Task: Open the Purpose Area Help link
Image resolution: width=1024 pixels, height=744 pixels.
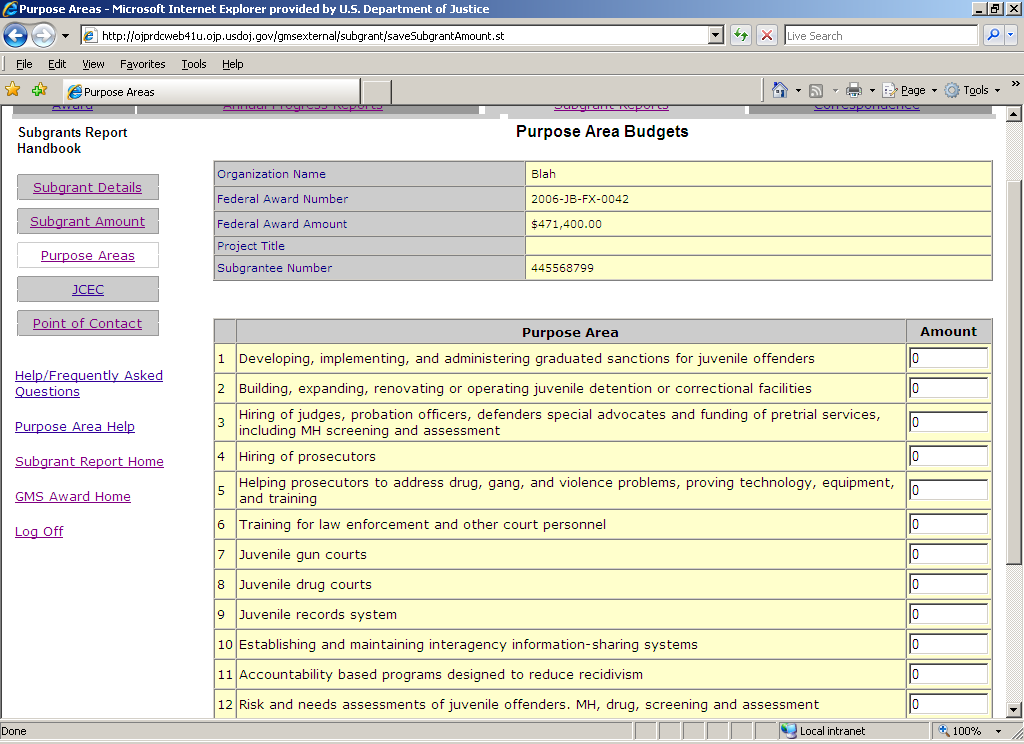Action: (75, 427)
